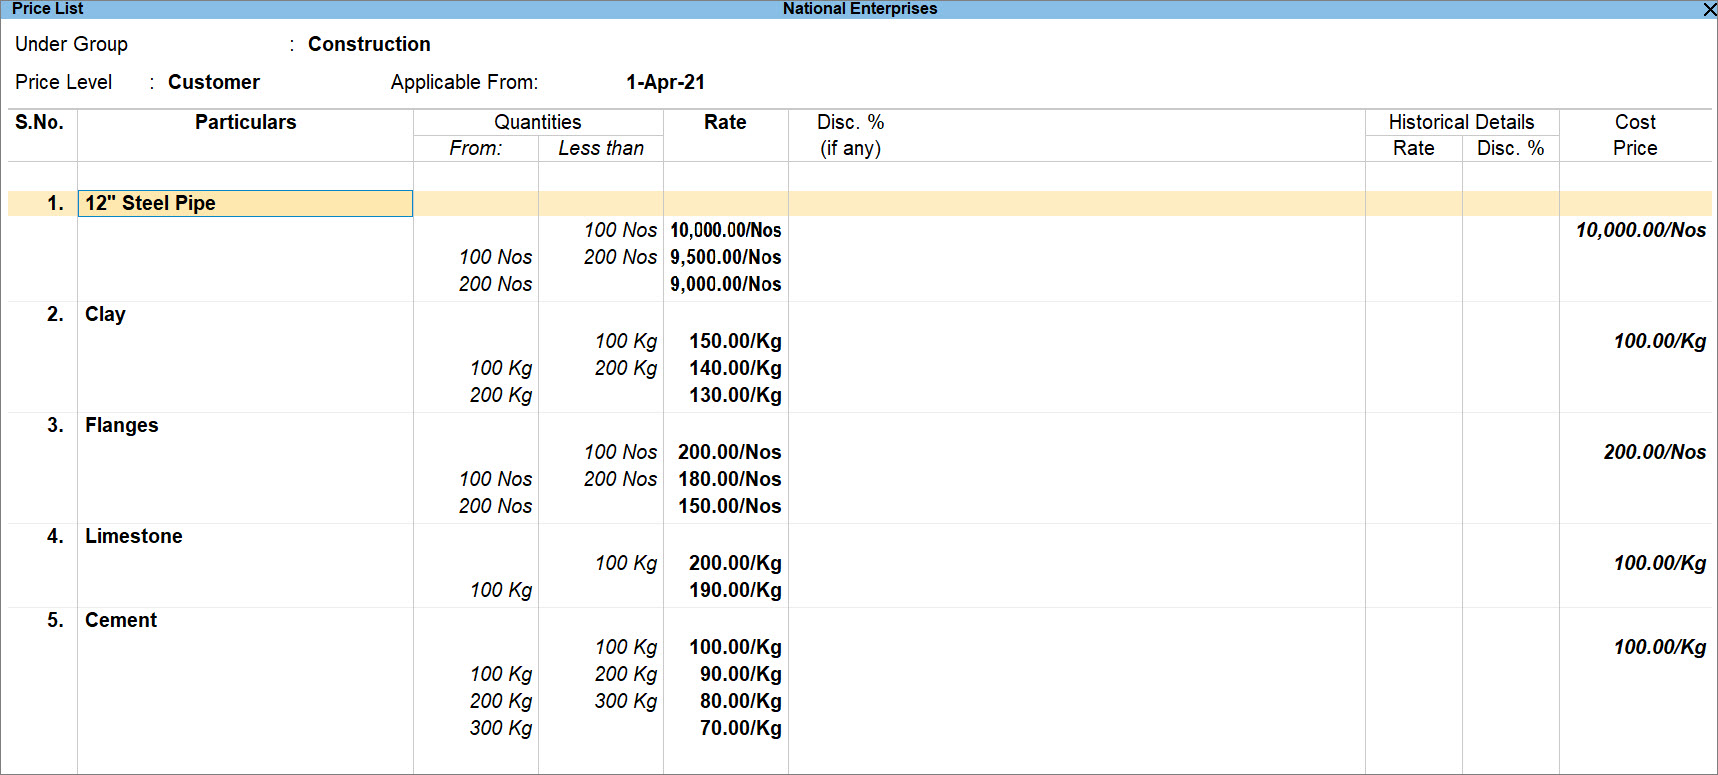
Task: Click Cement's 300 Kg less-than quantity
Action: pos(626,701)
